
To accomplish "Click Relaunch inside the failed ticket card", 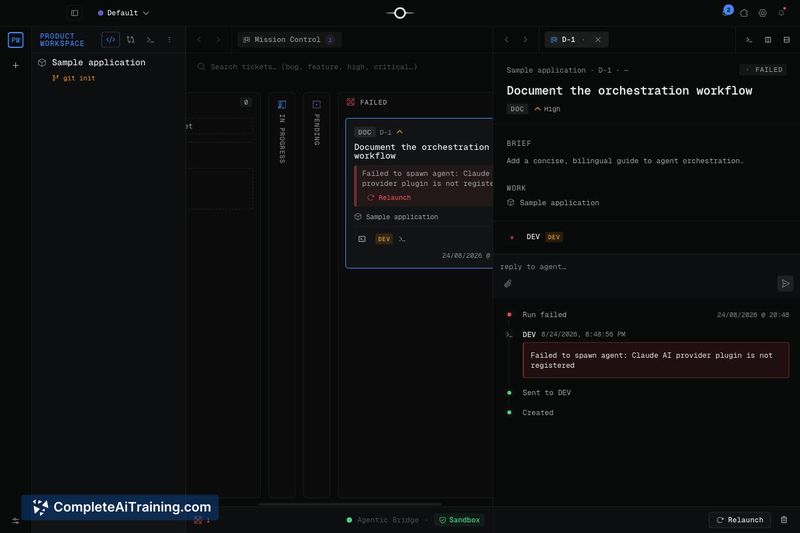I will point(389,197).
